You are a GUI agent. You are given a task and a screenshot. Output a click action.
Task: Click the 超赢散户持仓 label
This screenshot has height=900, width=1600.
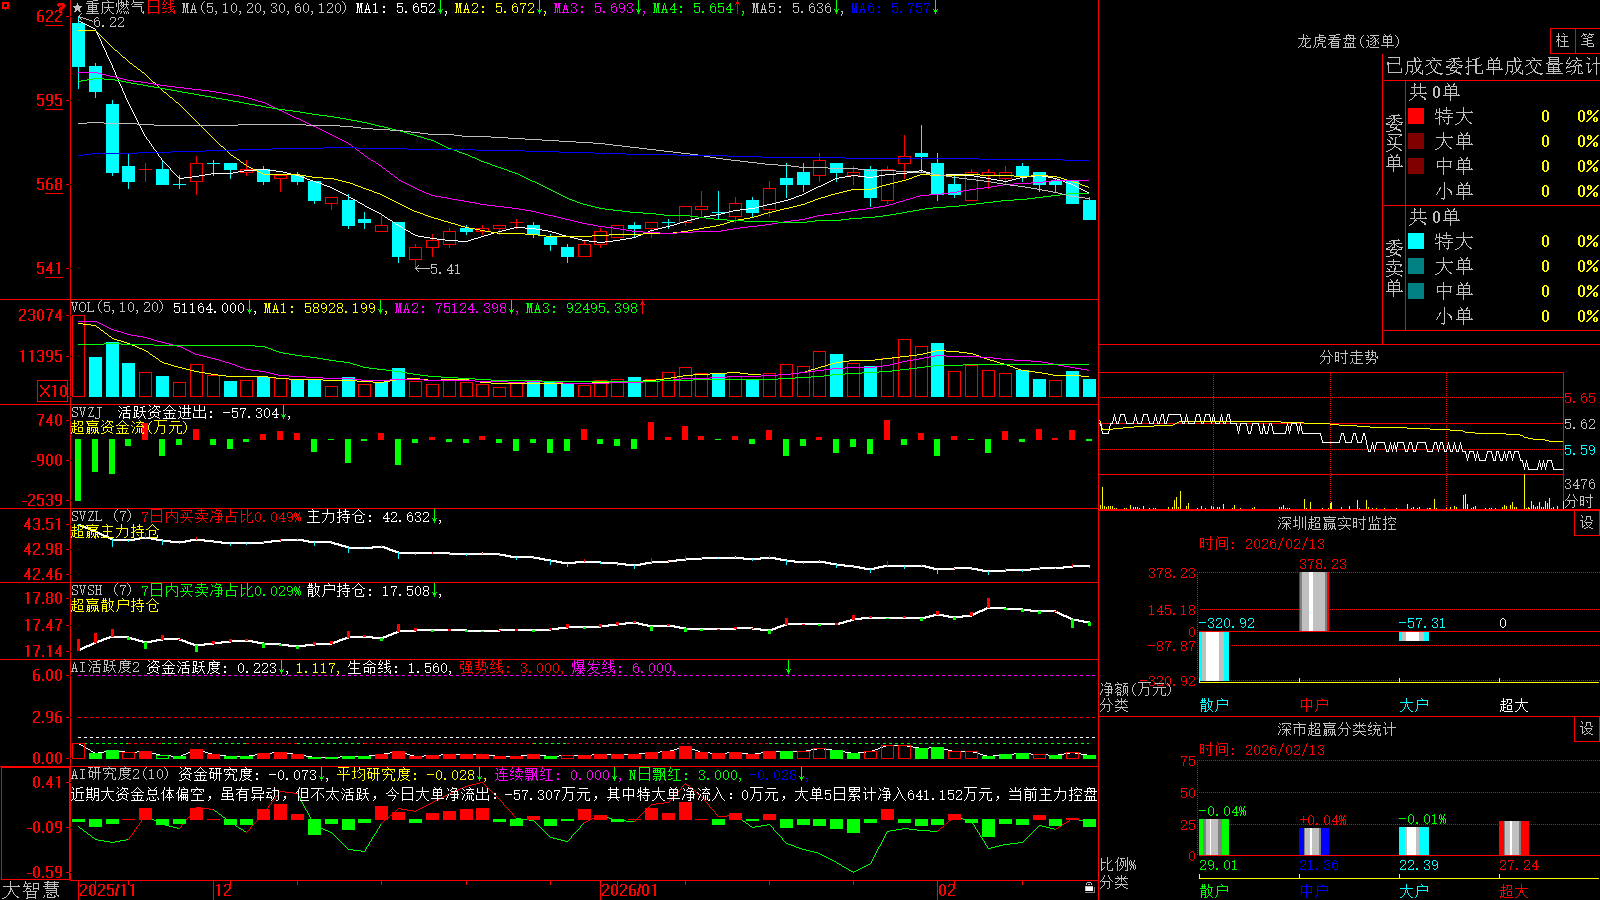[115, 606]
